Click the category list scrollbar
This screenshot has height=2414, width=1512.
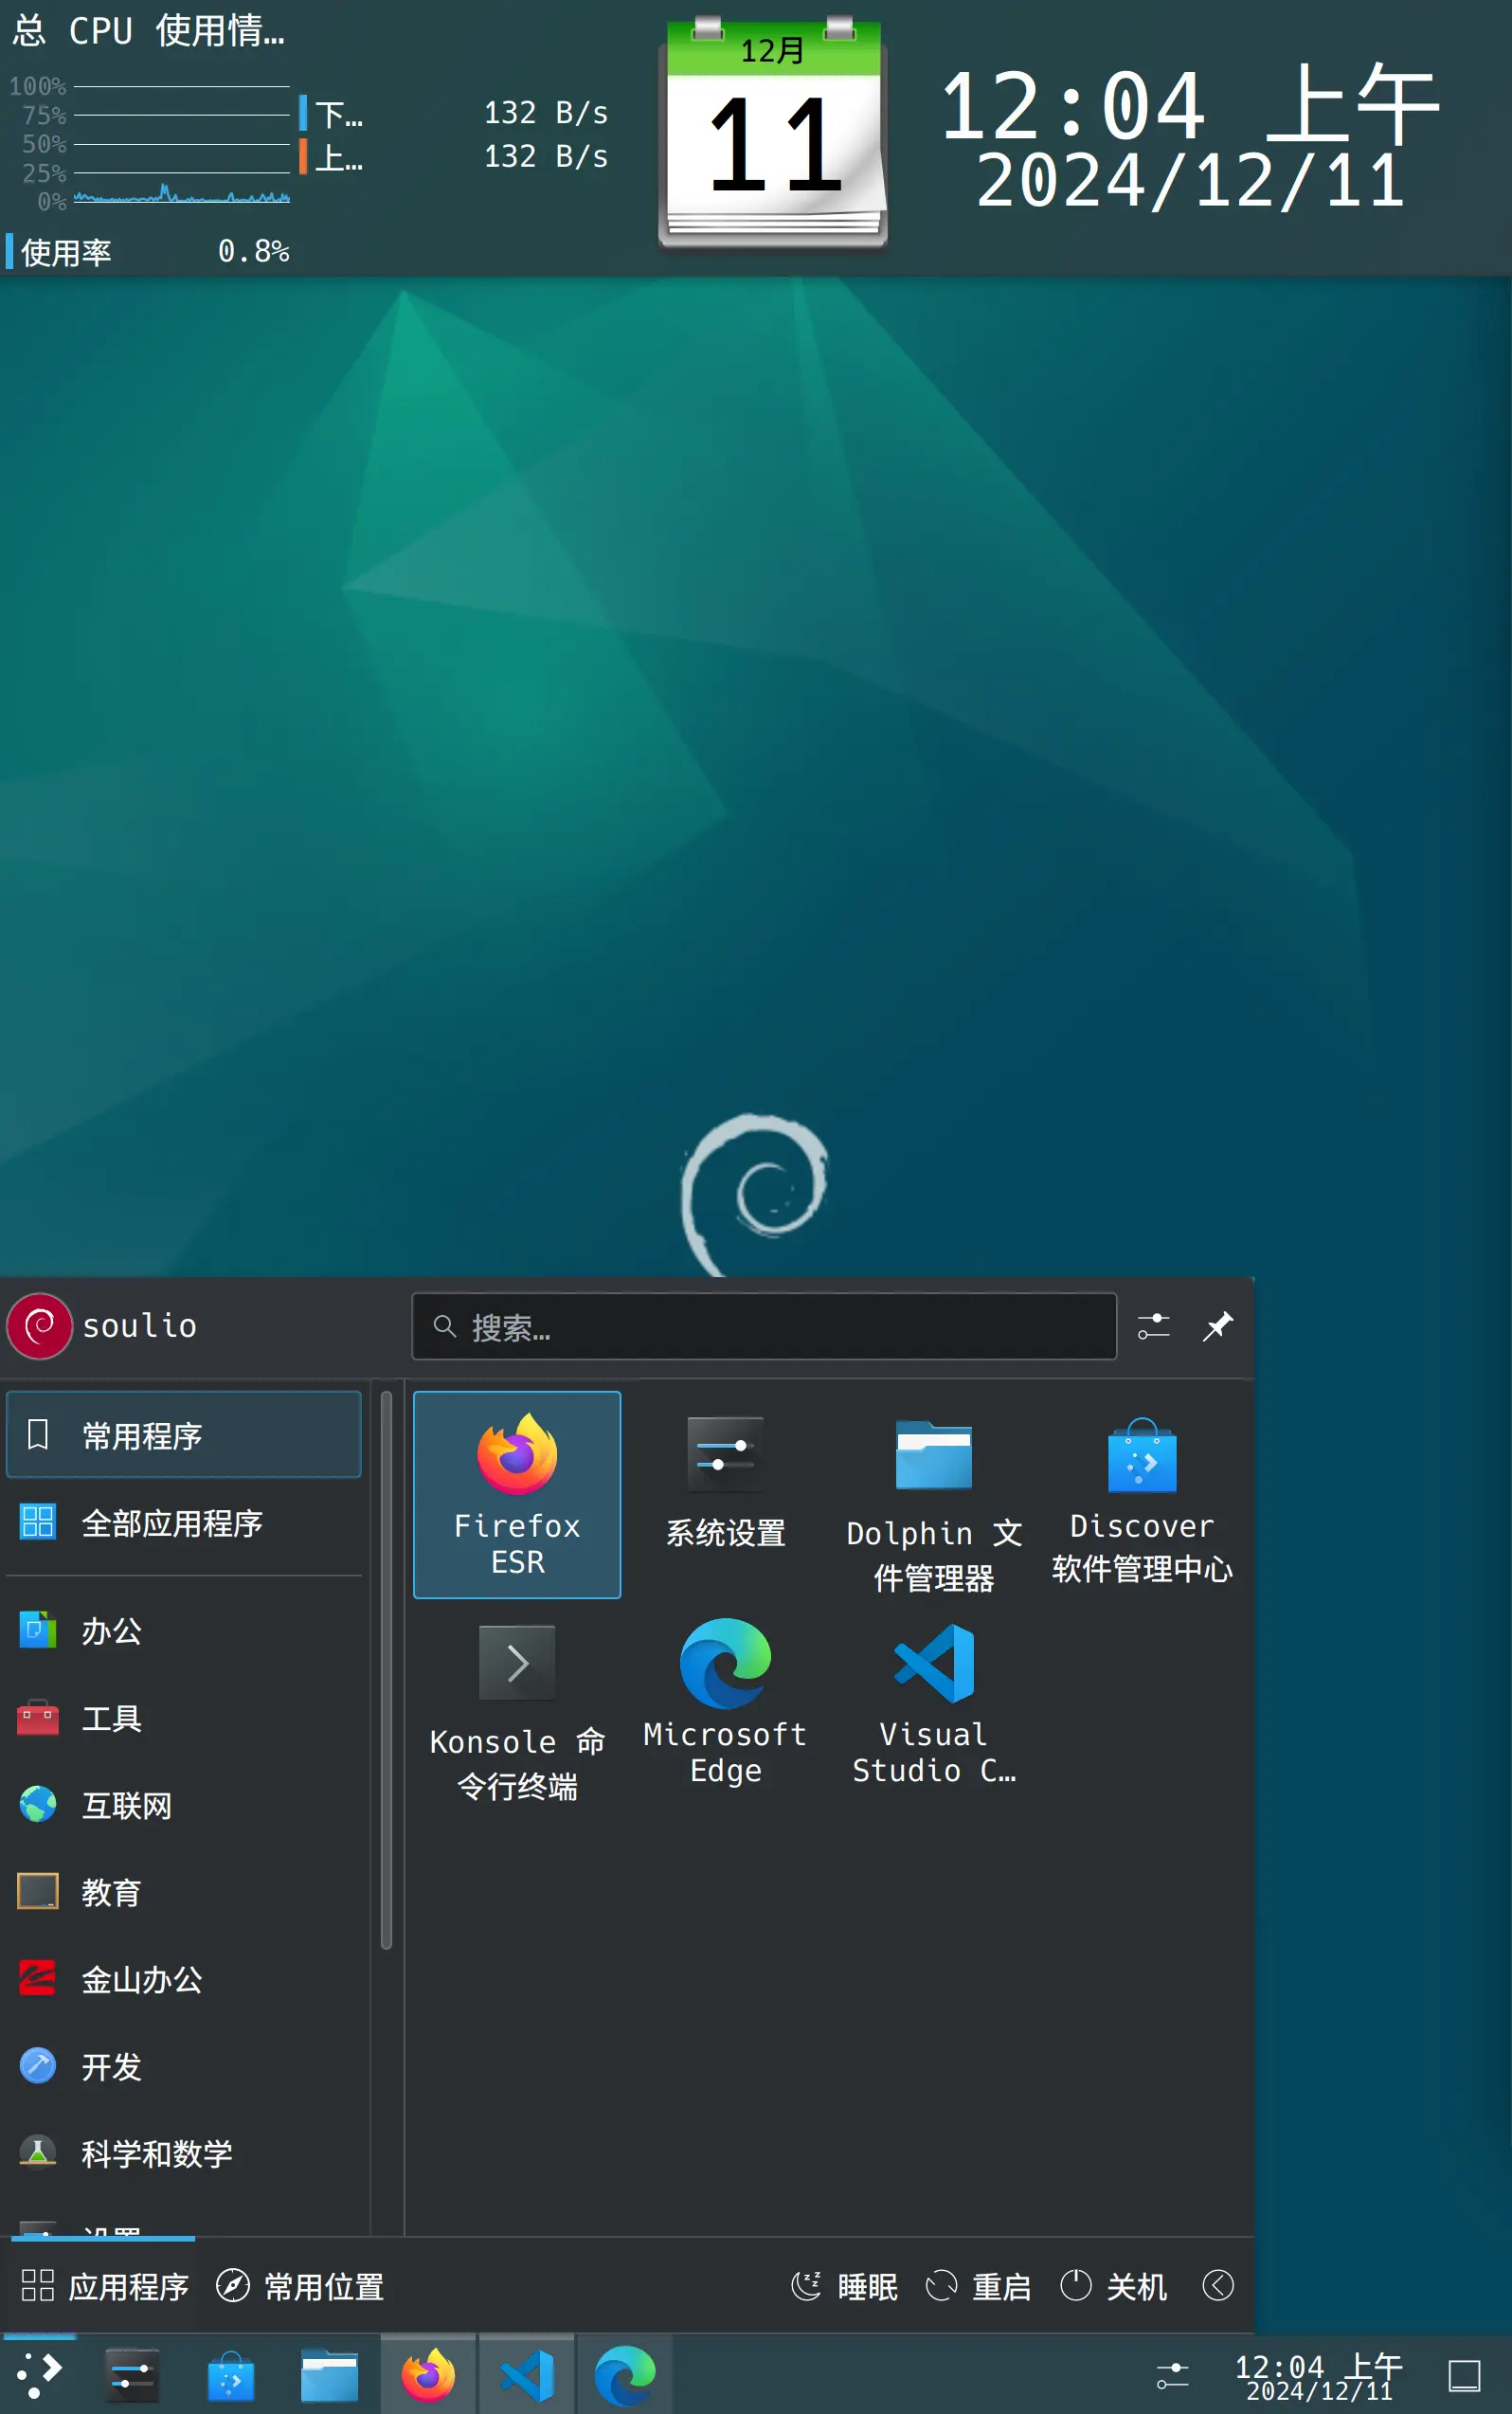386,1668
